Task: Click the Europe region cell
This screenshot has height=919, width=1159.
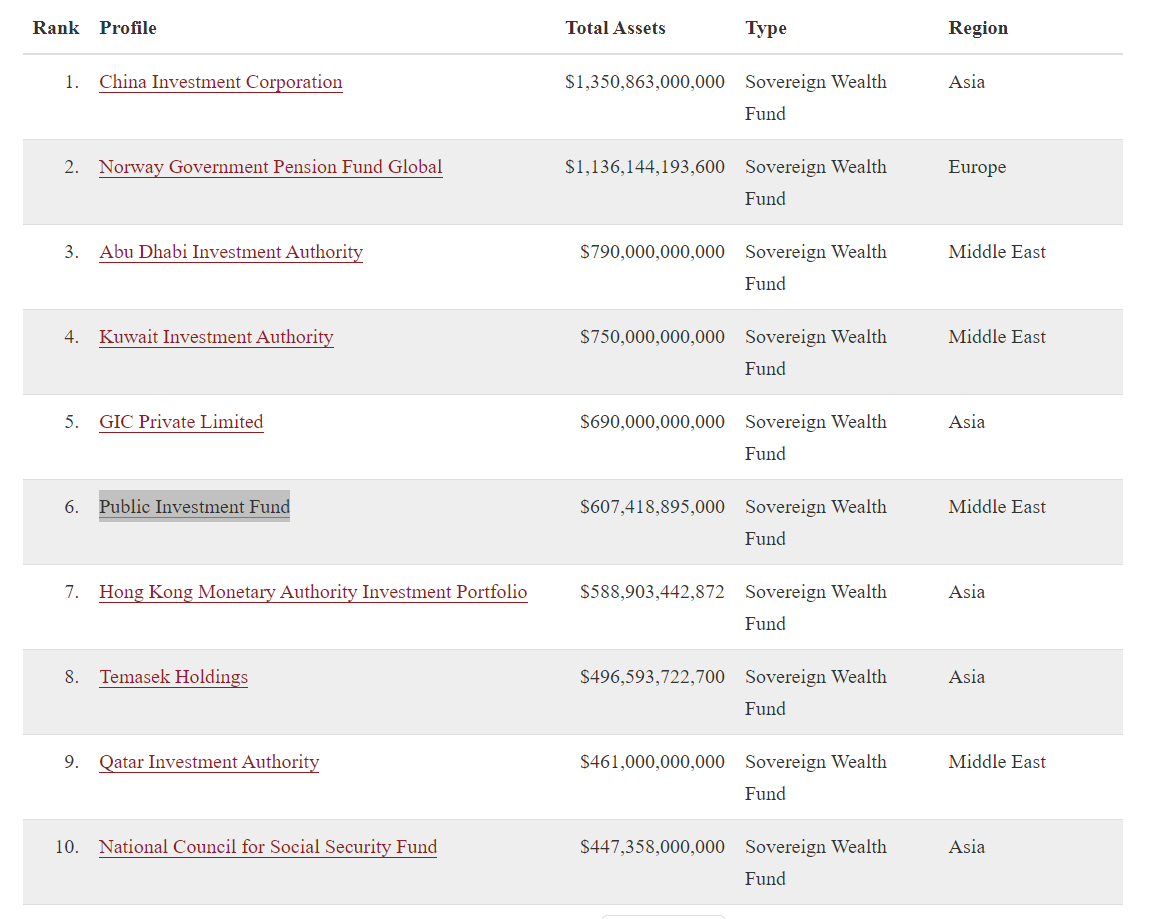Action: 977,167
